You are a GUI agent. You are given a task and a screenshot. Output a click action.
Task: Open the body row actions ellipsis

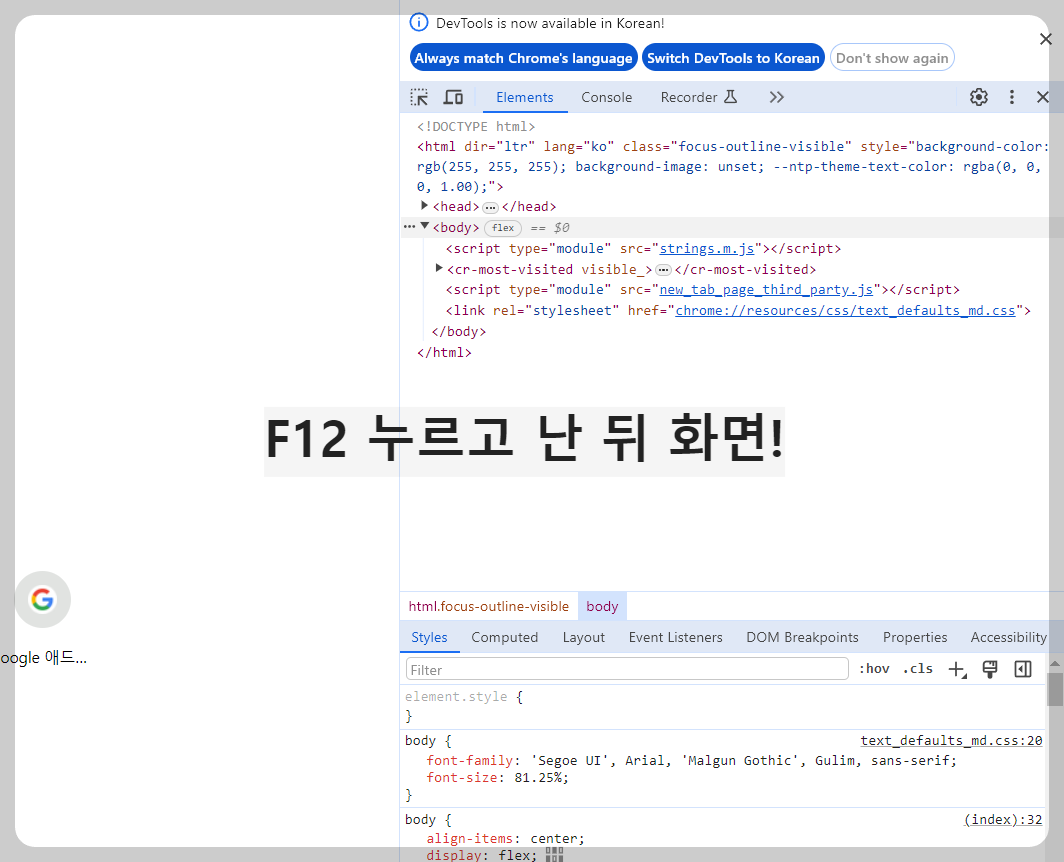(x=409, y=227)
